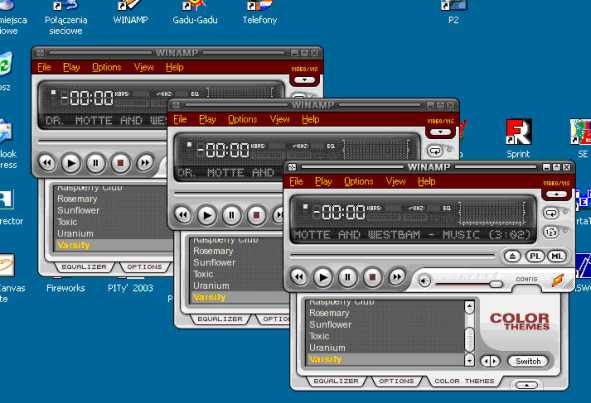Open the P2 desktop shortcut

coord(453,12)
